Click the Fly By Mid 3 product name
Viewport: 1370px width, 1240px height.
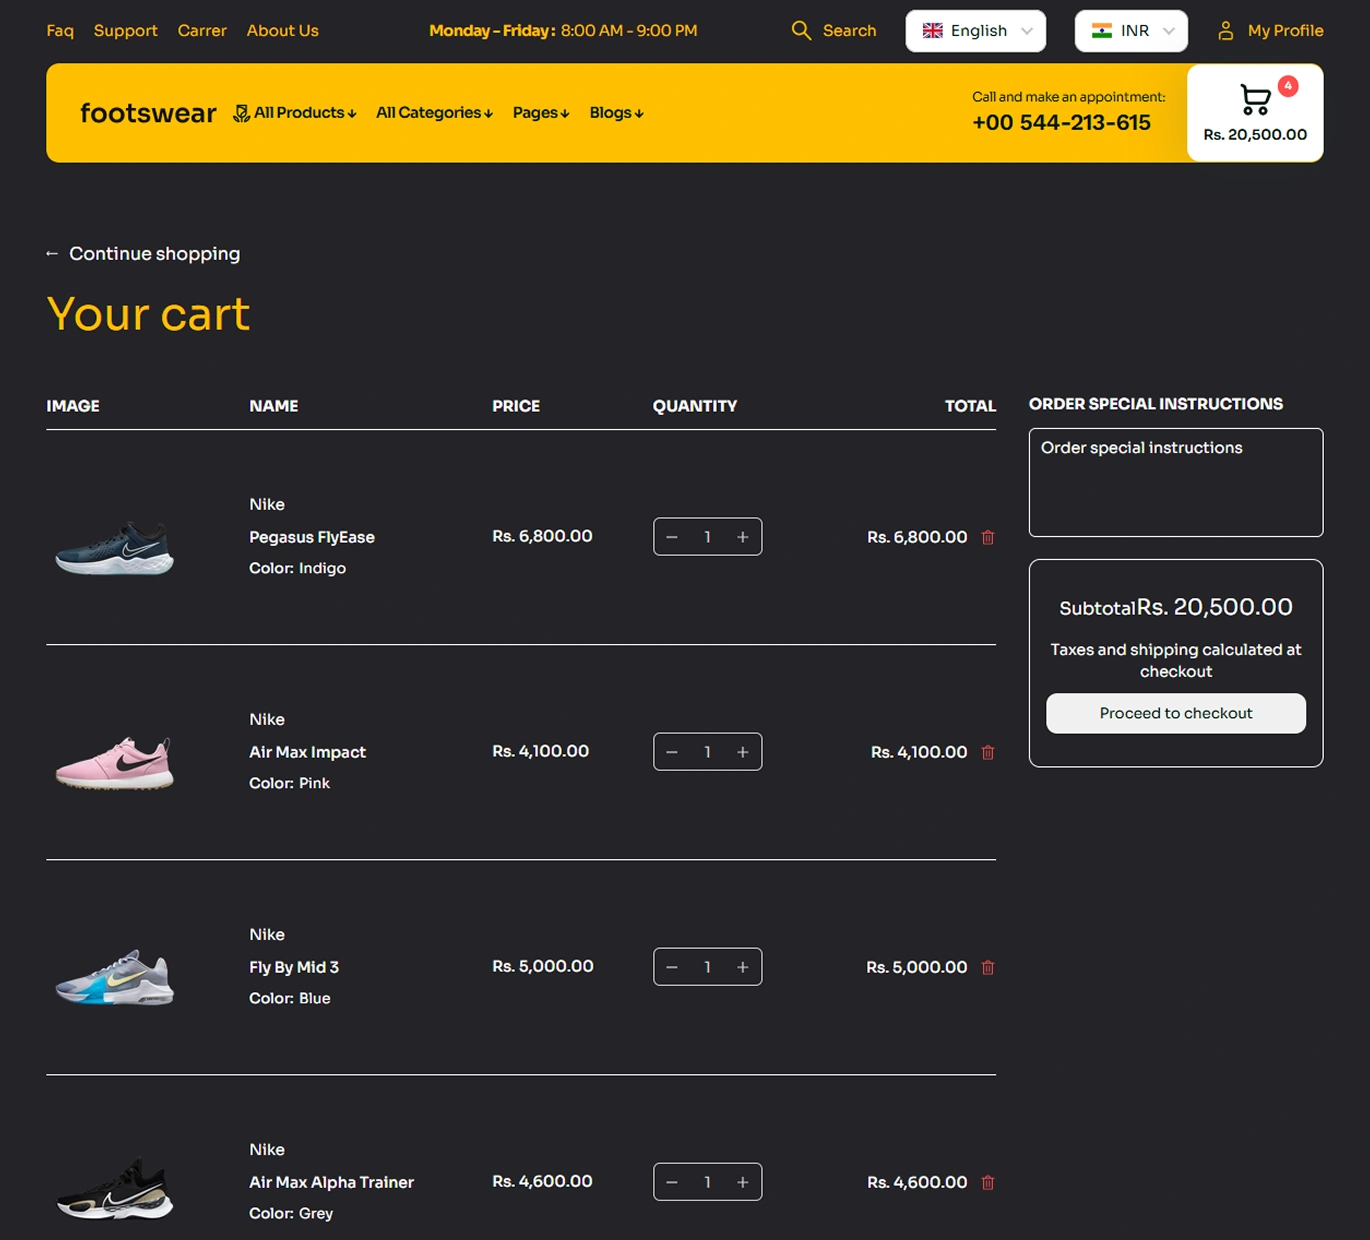[294, 967]
